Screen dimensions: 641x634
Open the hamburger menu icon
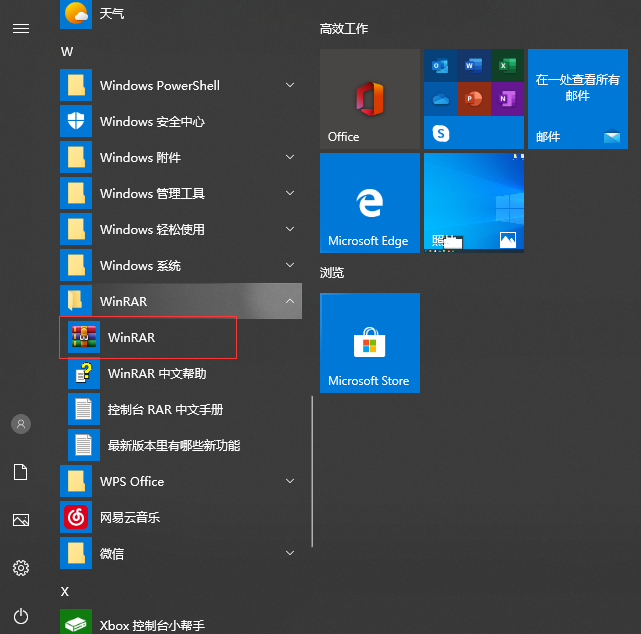[21, 29]
